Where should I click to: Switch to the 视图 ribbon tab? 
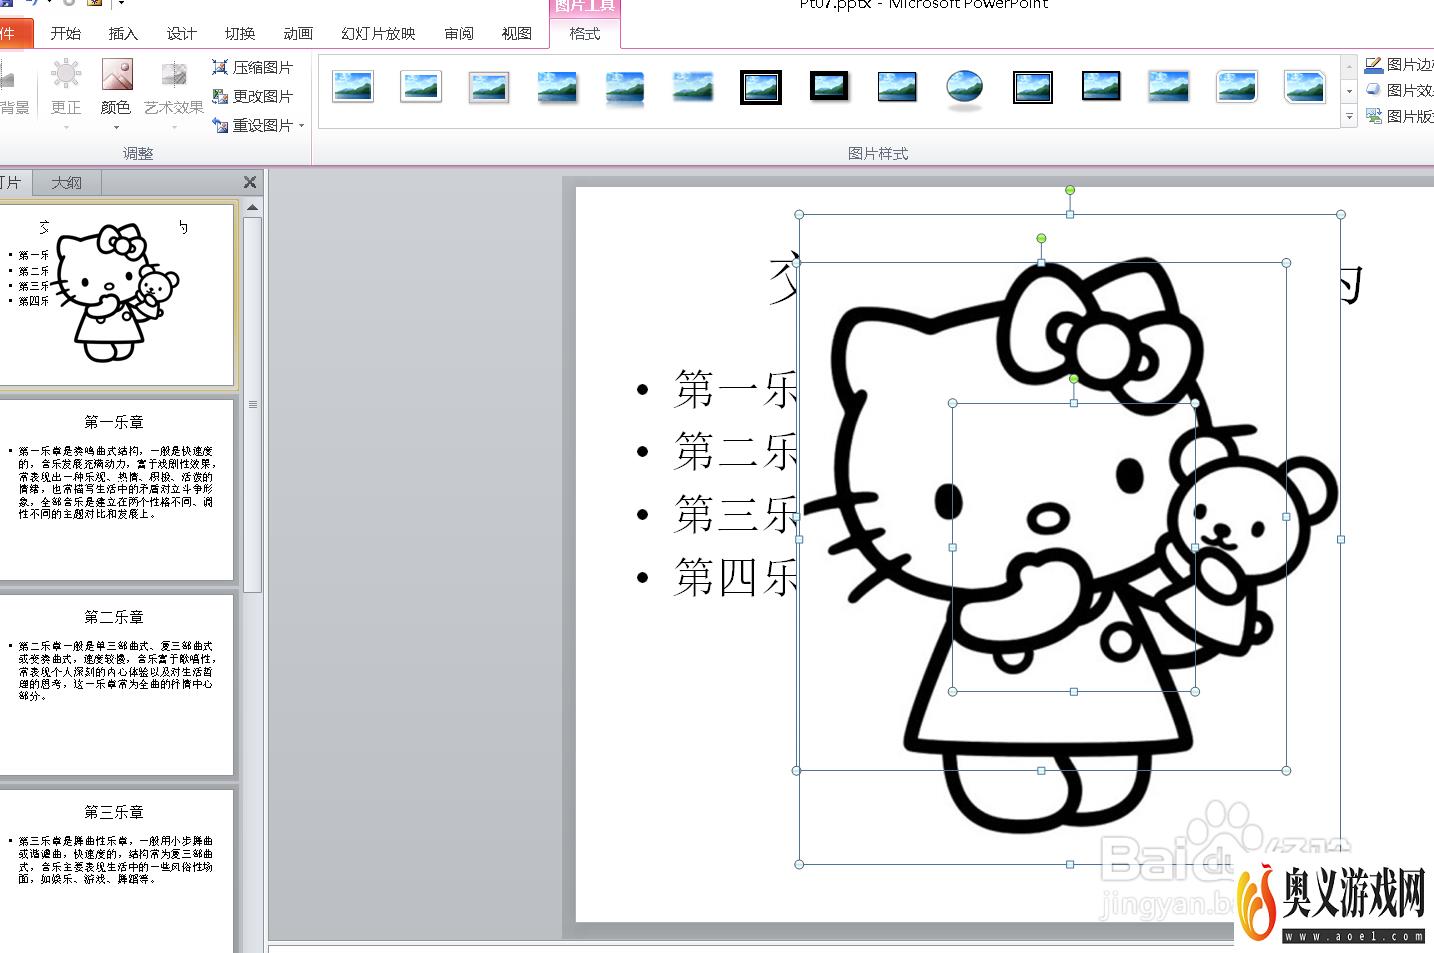(516, 33)
